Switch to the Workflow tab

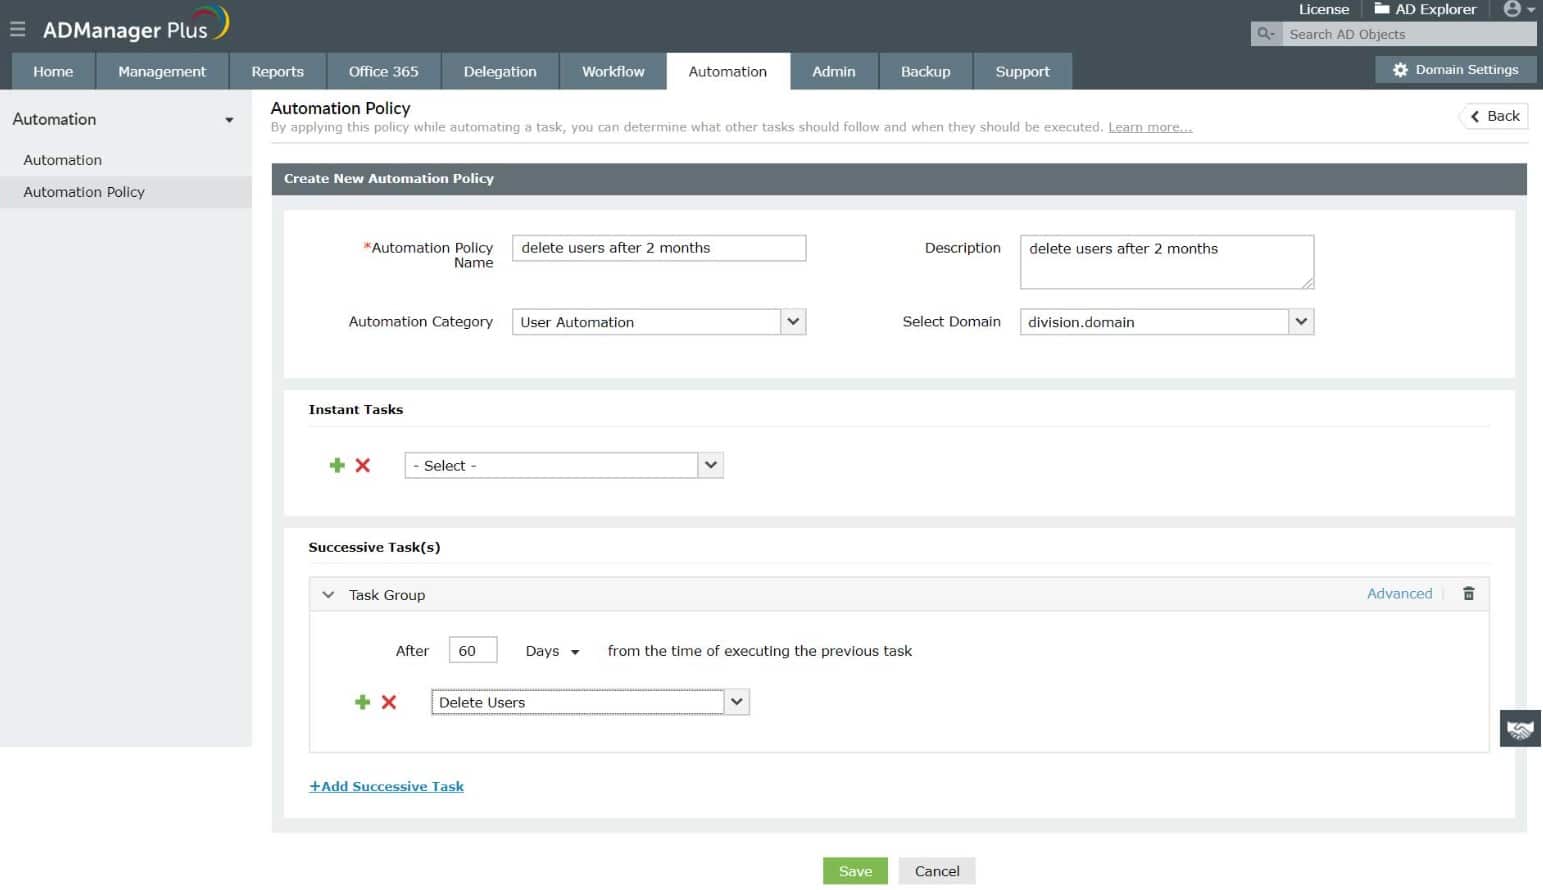pyautogui.click(x=611, y=71)
